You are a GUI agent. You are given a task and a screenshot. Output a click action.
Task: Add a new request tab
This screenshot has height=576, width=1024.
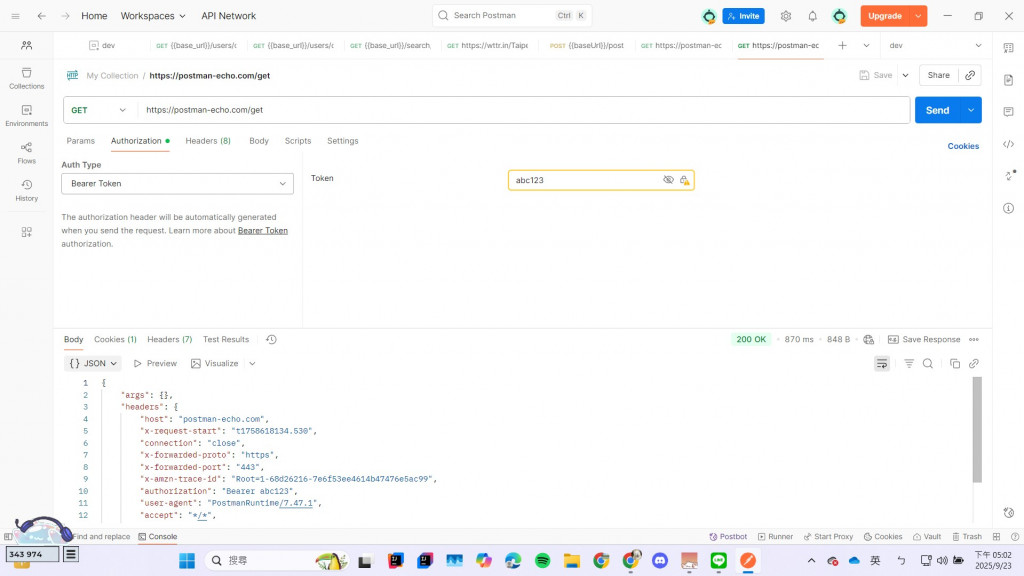click(842, 45)
